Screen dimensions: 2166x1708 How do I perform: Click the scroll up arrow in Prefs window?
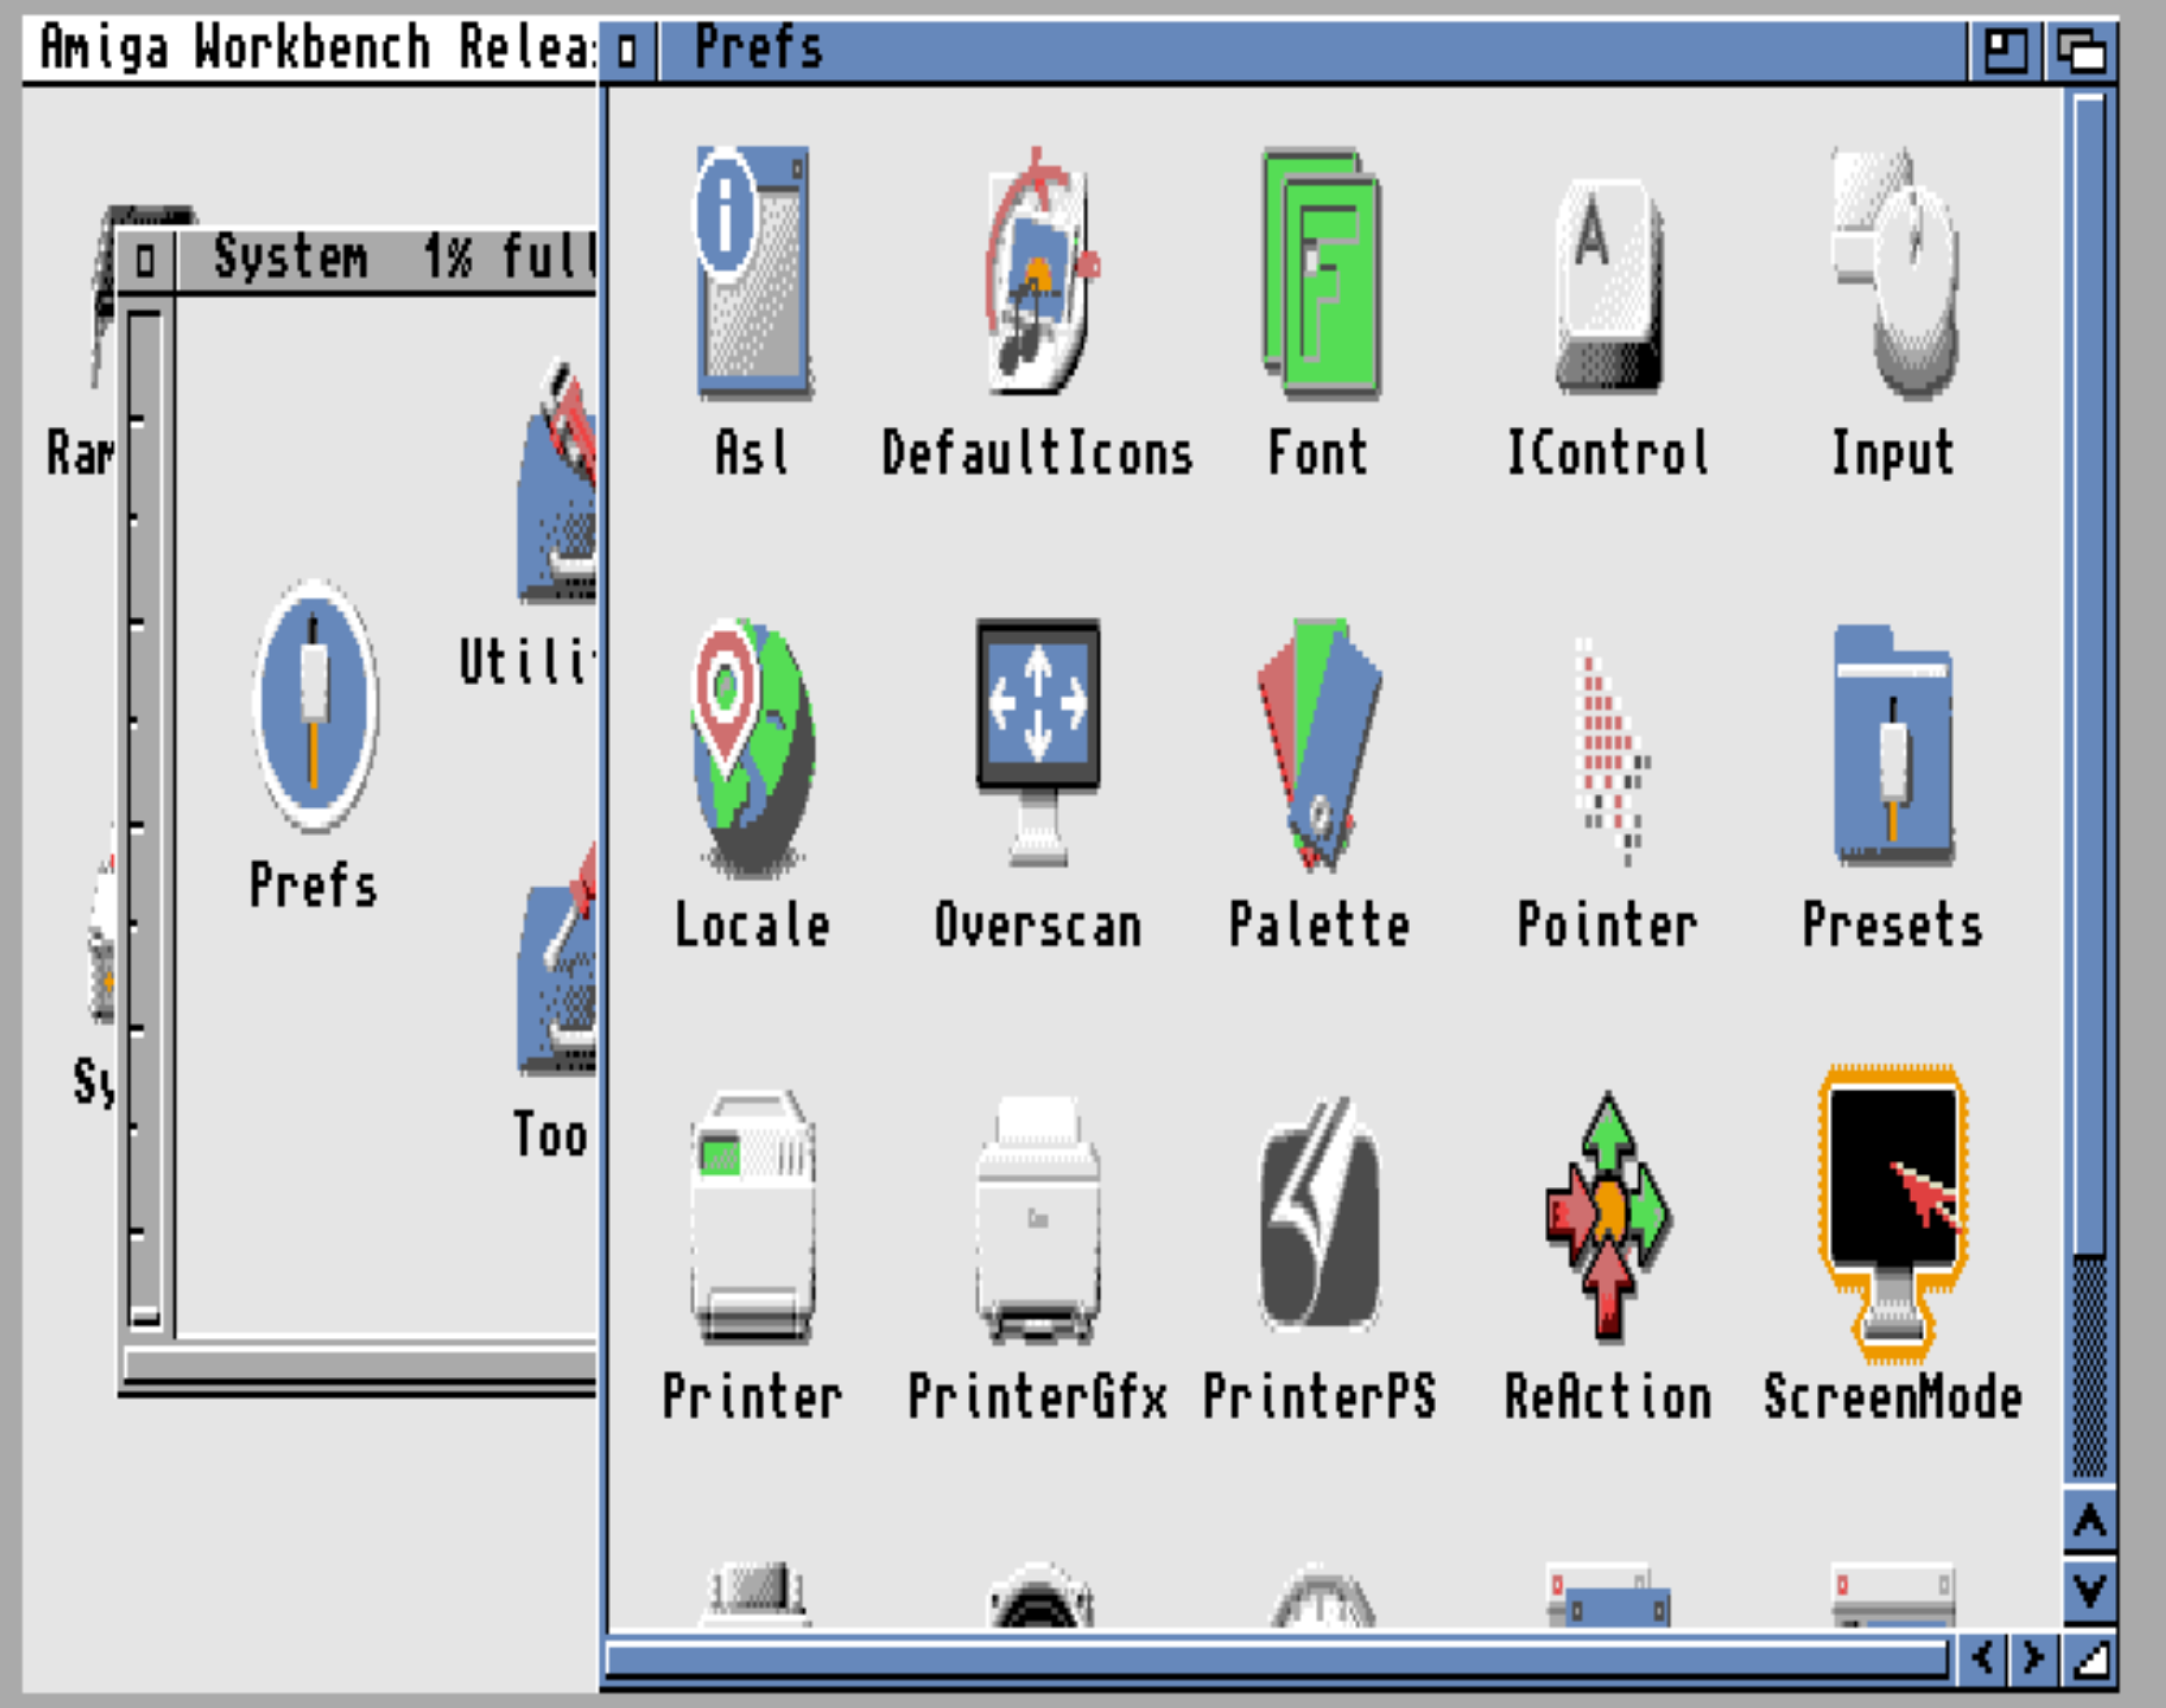[x=2089, y=1521]
